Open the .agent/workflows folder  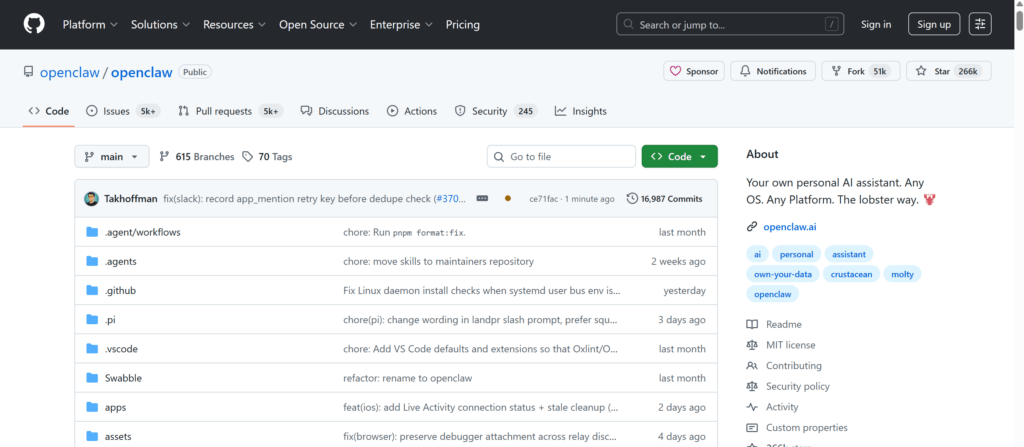tap(142, 232)
